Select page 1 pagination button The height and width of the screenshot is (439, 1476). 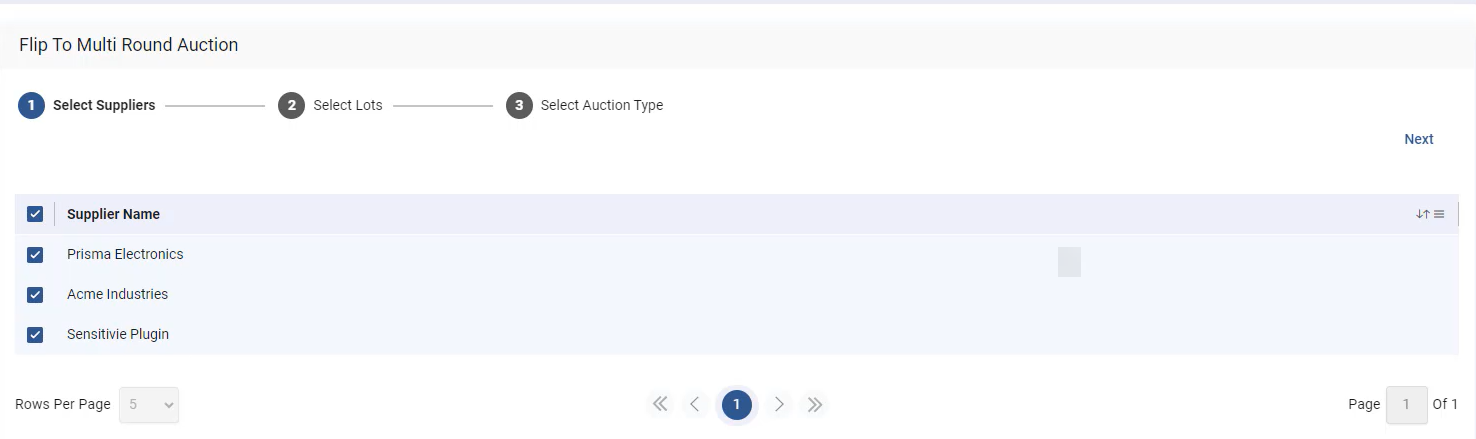737,404
